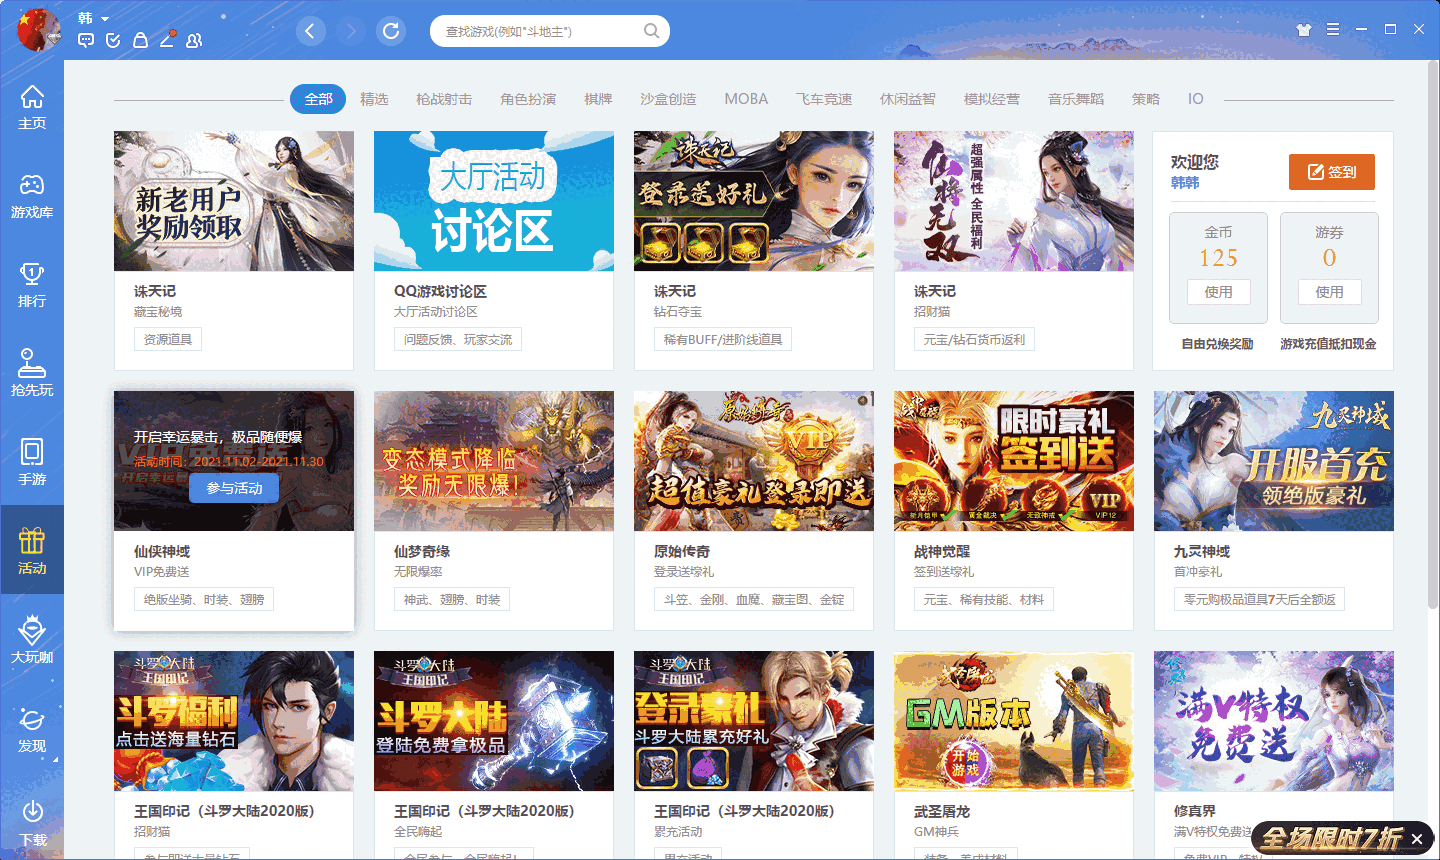Click 参与活动 on the 仙侠神域 banner

click(233, 487)
